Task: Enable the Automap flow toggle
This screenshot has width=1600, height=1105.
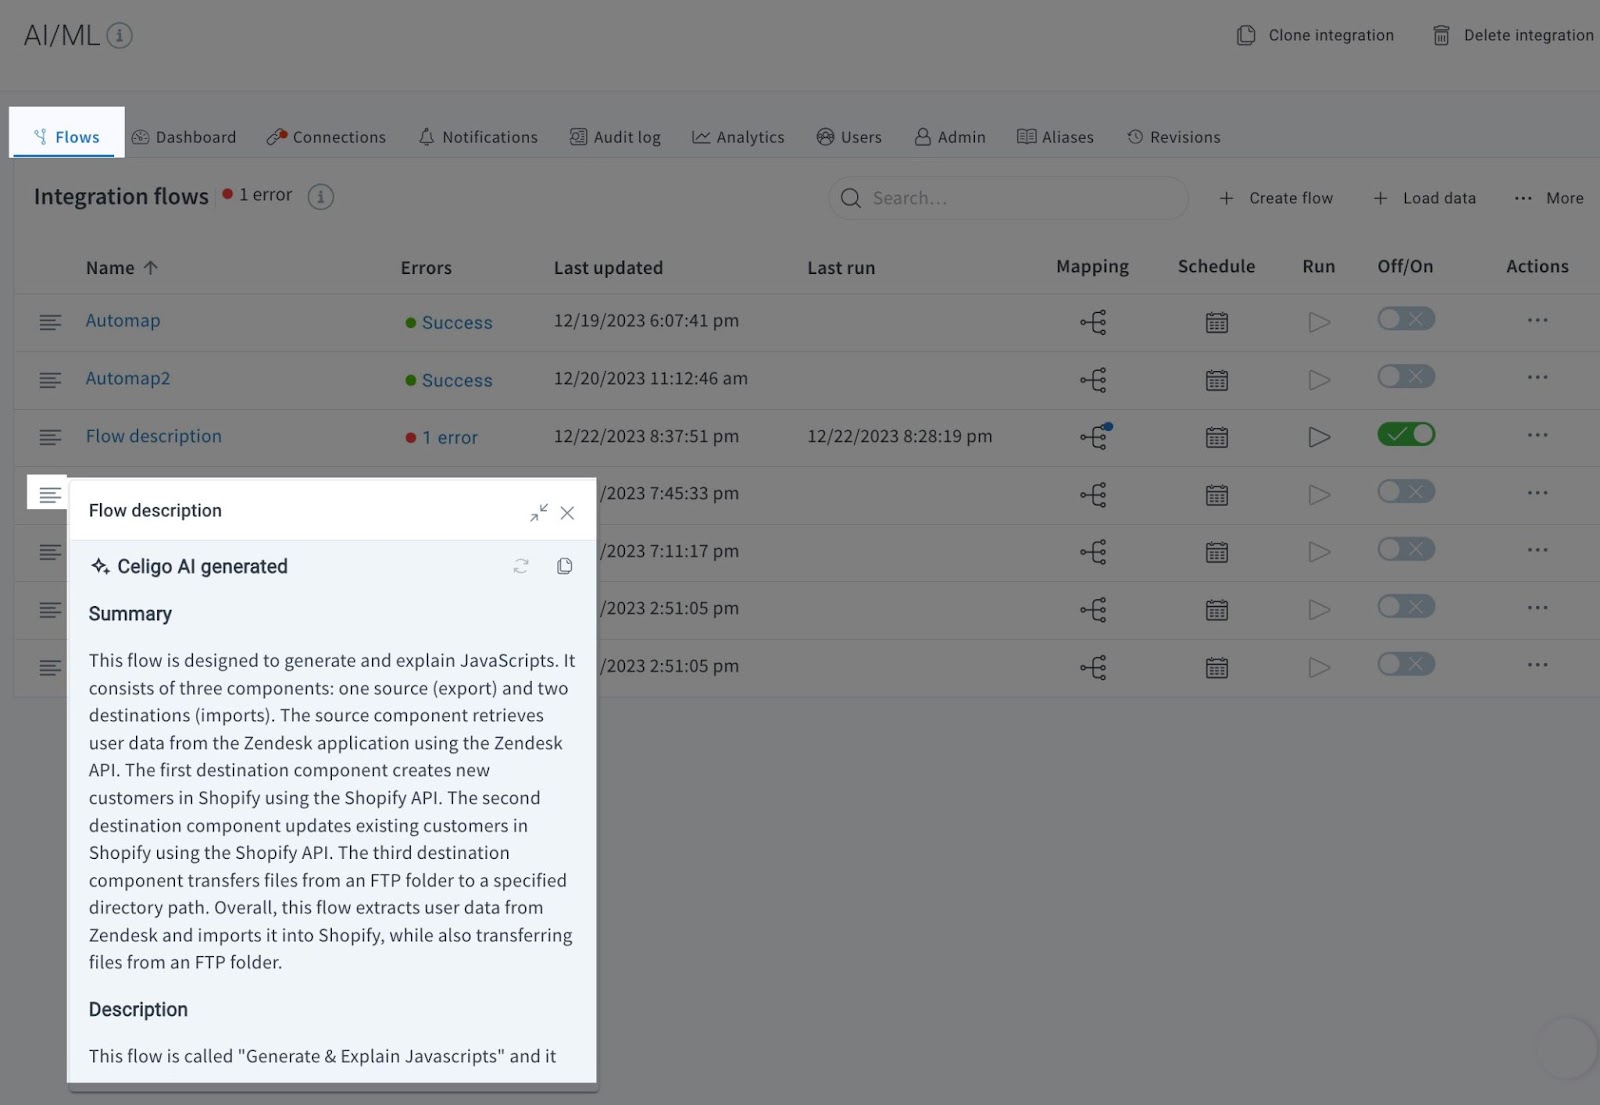Action: tap(1405, 318)
